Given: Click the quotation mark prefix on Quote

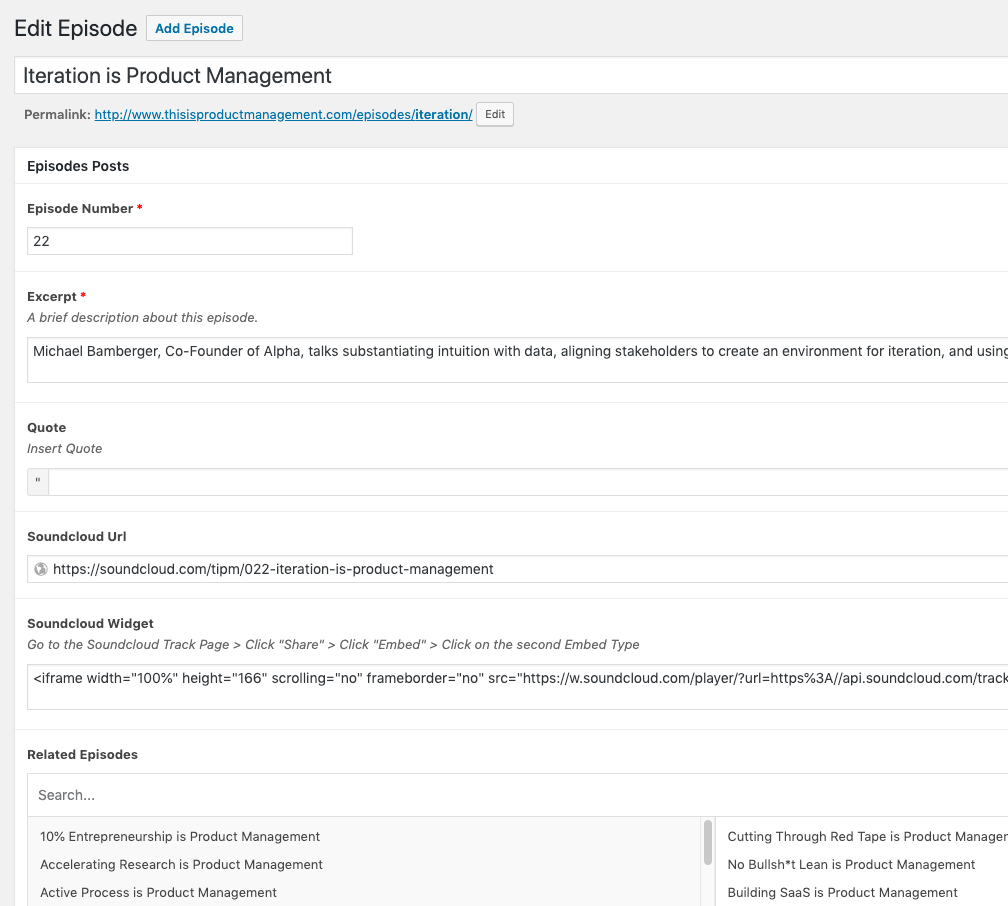Looking at the screenshot, I should click(x=38, y=482).
